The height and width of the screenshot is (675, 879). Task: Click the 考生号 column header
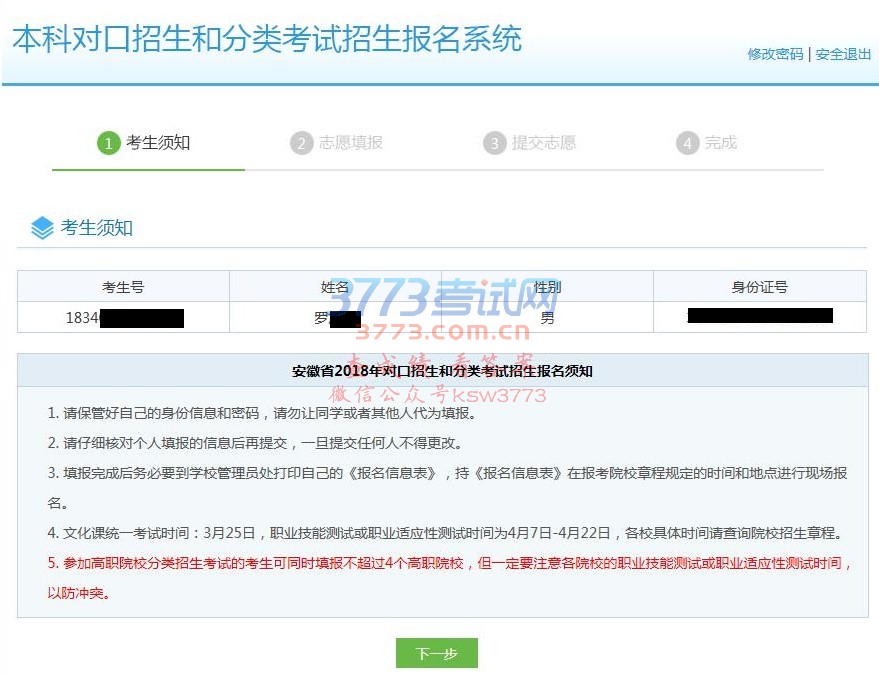click(123, 287)
